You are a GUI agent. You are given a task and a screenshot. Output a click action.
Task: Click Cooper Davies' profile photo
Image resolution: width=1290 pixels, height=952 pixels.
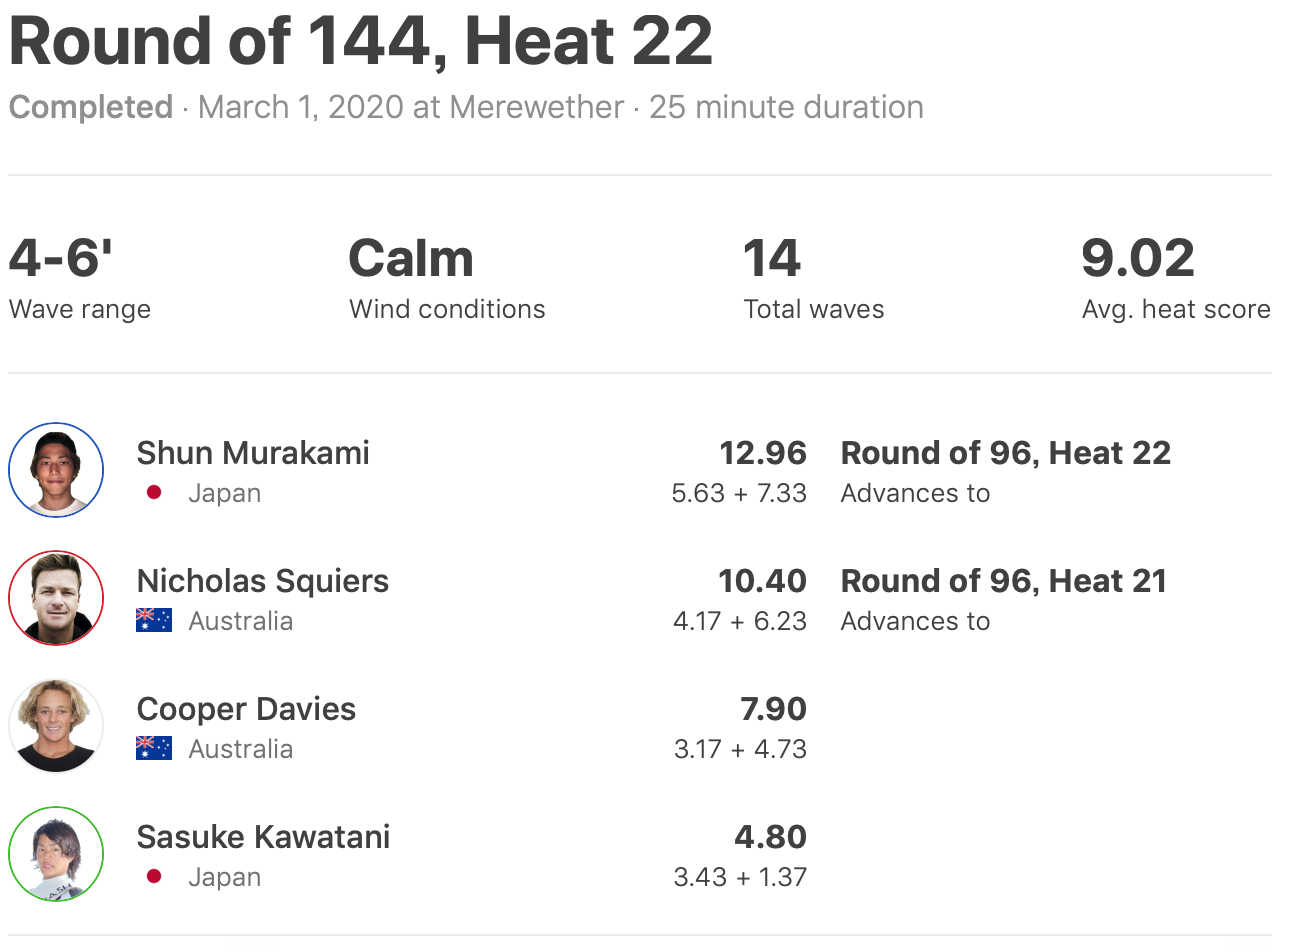(x=56, y=726)
